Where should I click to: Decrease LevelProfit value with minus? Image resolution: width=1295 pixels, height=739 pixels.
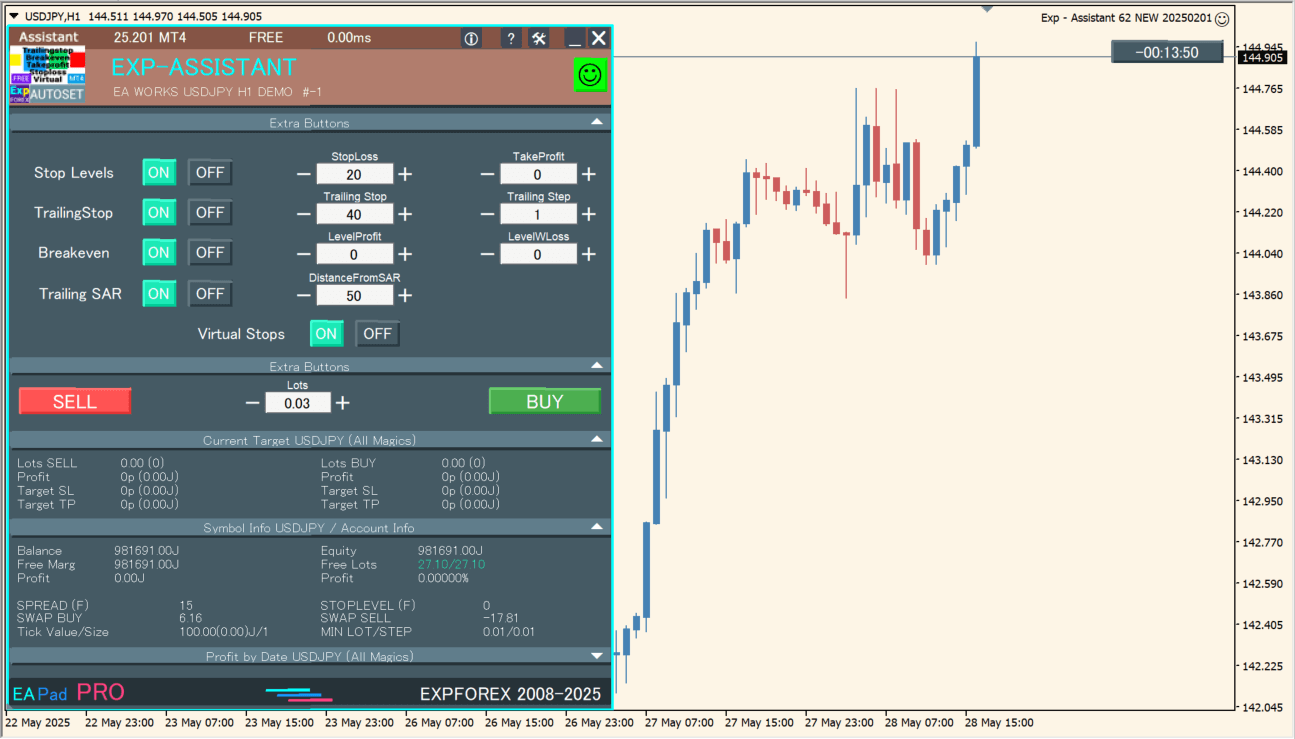[304, 254]
